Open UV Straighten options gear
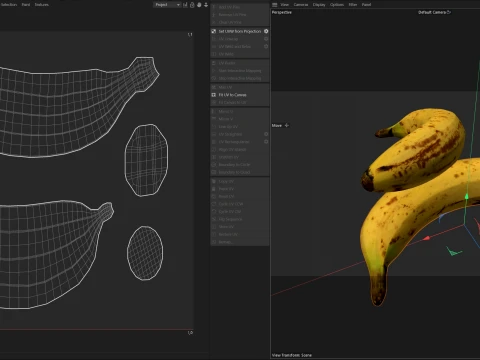The width and height of the screenshot is (480, 360). [x=266, y=134]
